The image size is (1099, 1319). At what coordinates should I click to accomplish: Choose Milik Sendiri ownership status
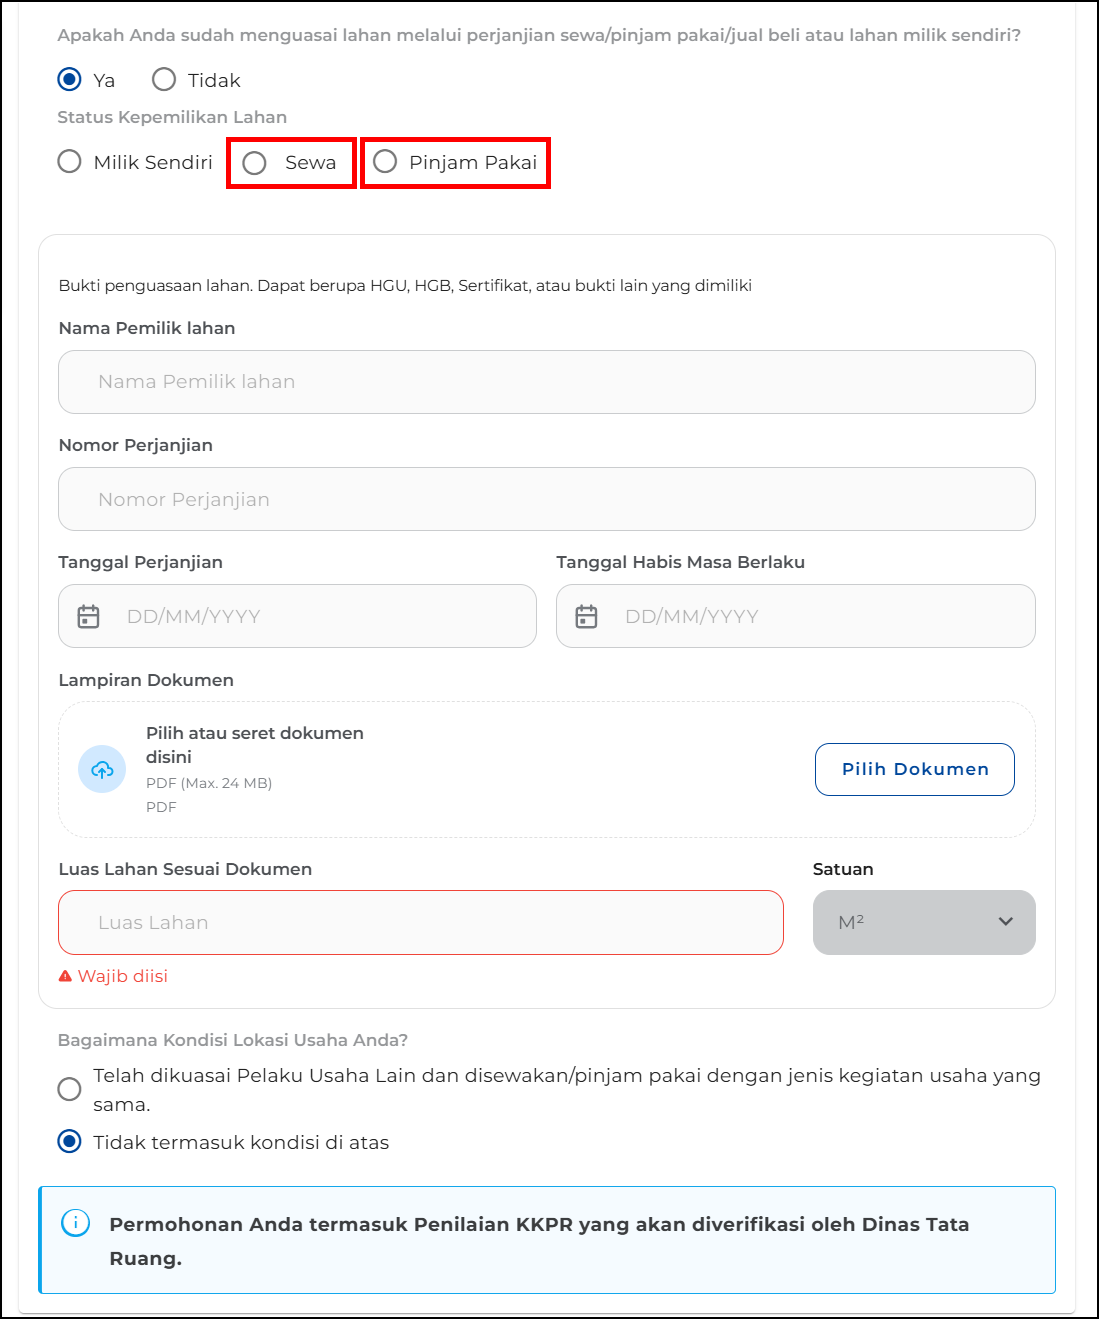pyautogui.click(x=69, y=162)
